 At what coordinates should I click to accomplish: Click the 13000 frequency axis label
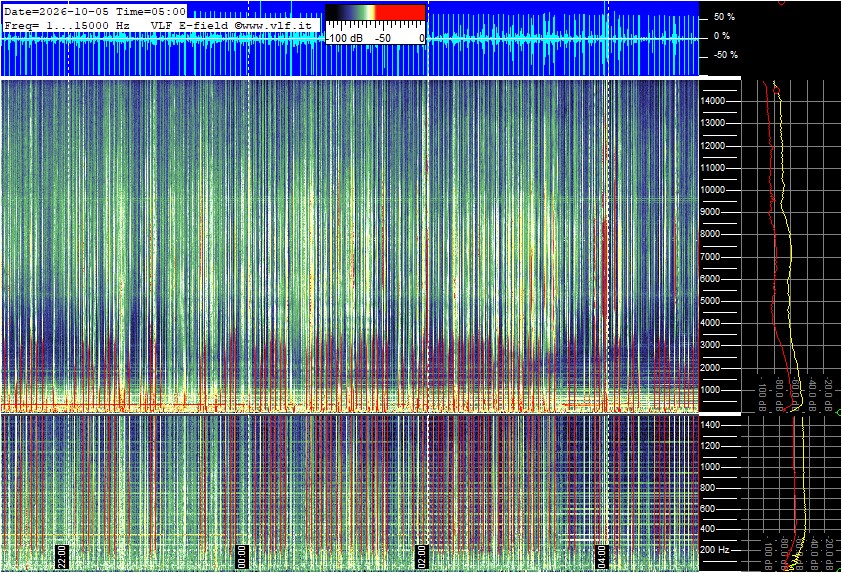pyautogui.click(x=713, y=123)
